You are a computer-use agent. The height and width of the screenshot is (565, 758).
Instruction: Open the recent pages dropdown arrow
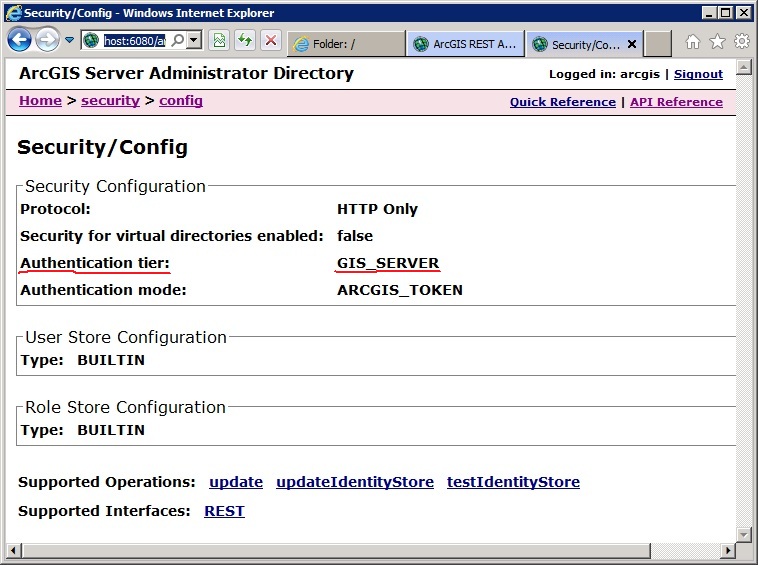click(x=70, y=40)
